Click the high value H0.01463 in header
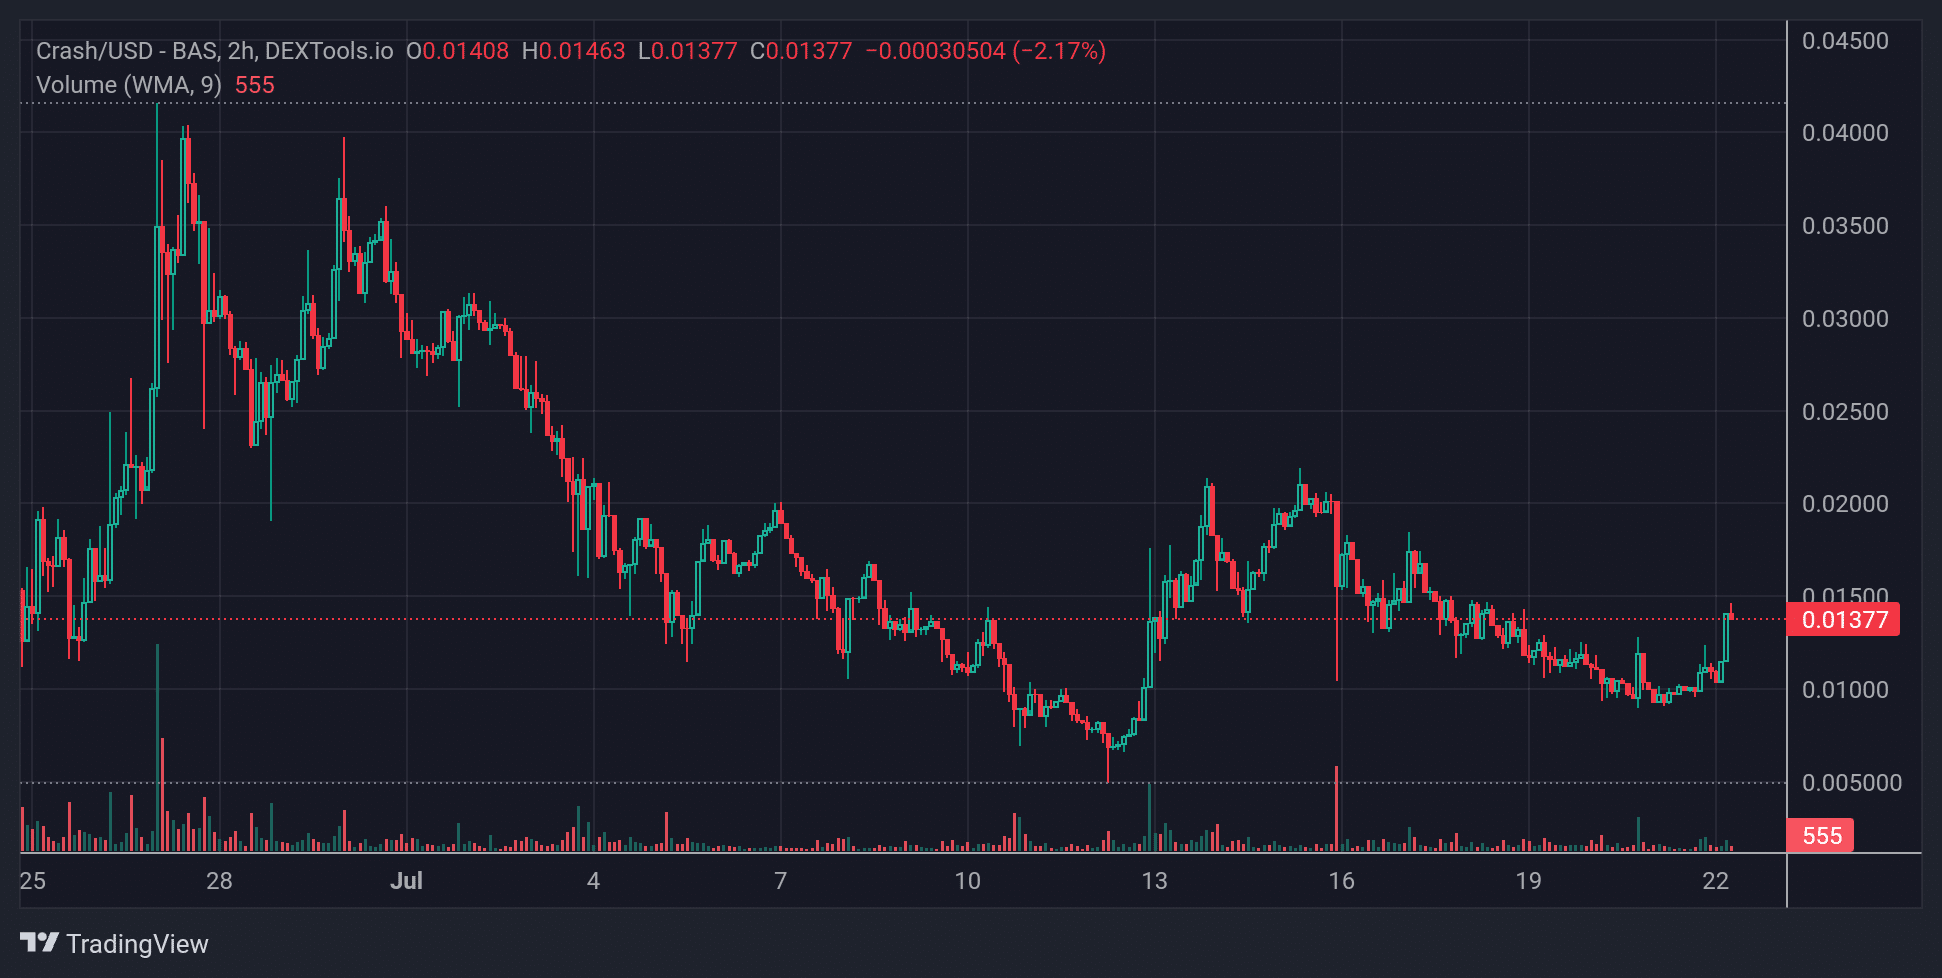The width and height of the screenshot is (1942, 978). [x=573, y=51]
